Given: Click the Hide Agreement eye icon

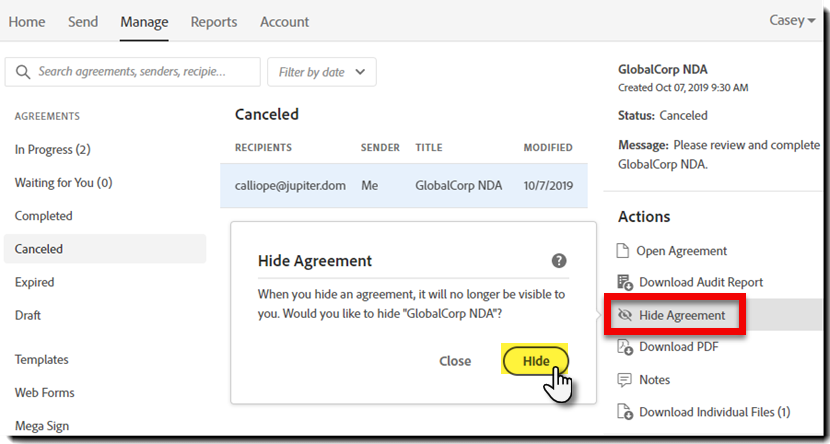Looking at the screenshot, I should point(625,315).
